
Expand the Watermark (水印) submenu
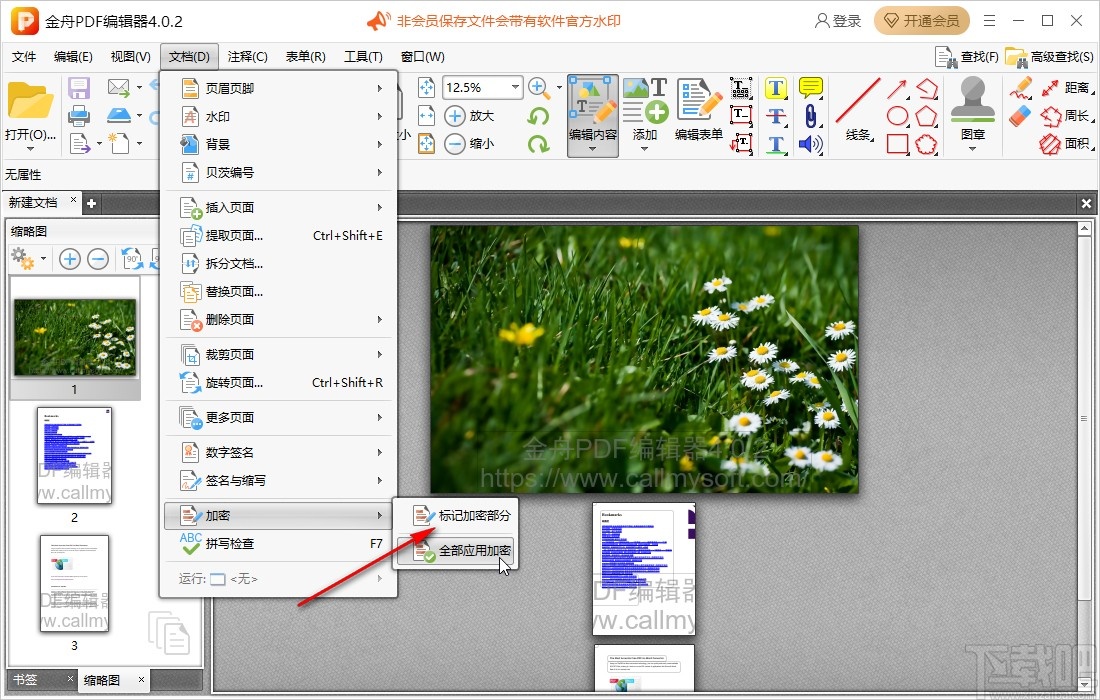(x=279, y=116)
